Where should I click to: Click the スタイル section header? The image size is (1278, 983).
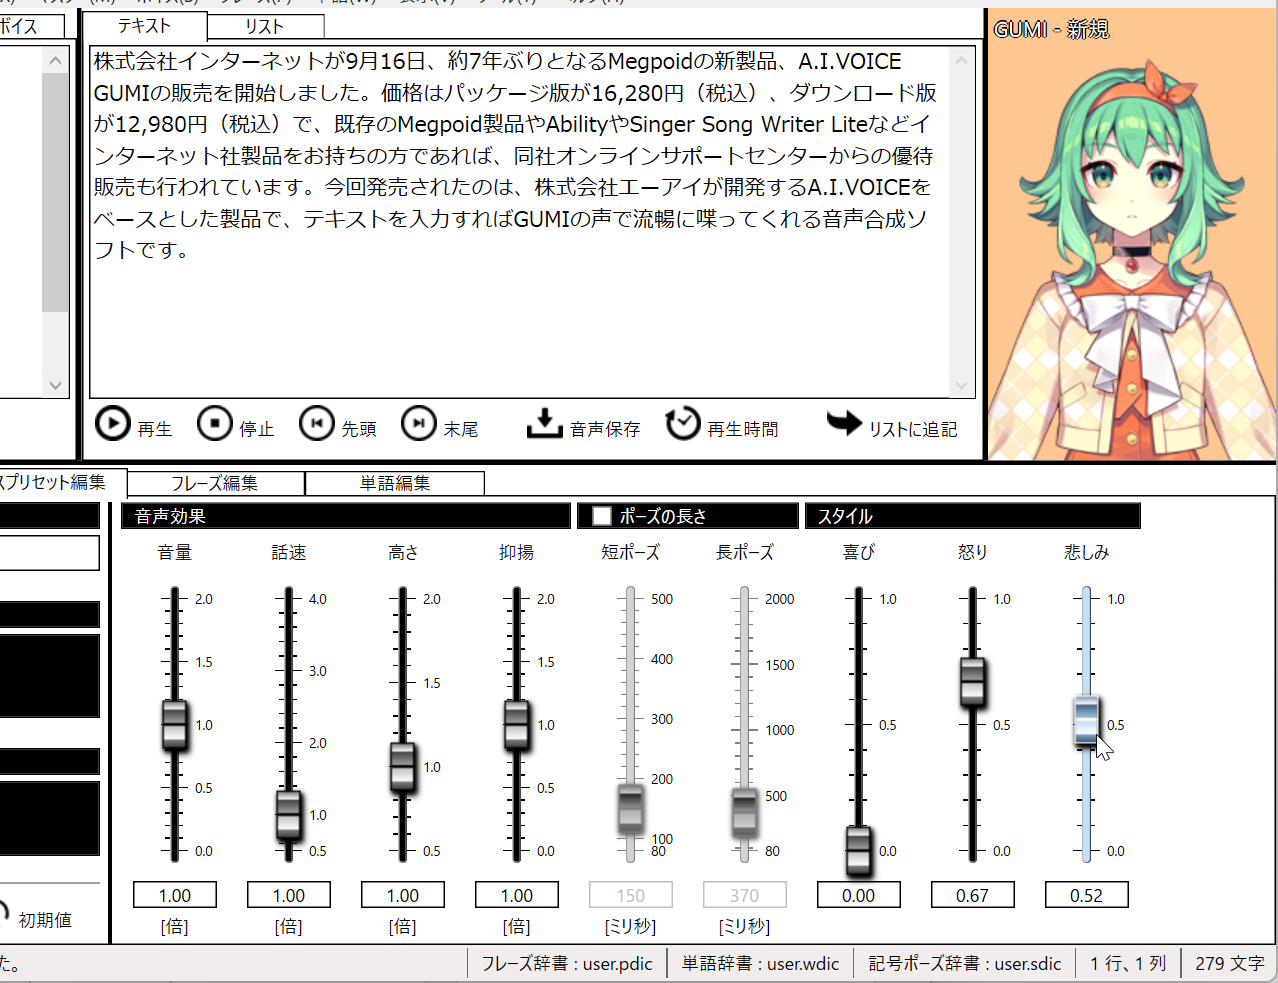click(973, 516)
